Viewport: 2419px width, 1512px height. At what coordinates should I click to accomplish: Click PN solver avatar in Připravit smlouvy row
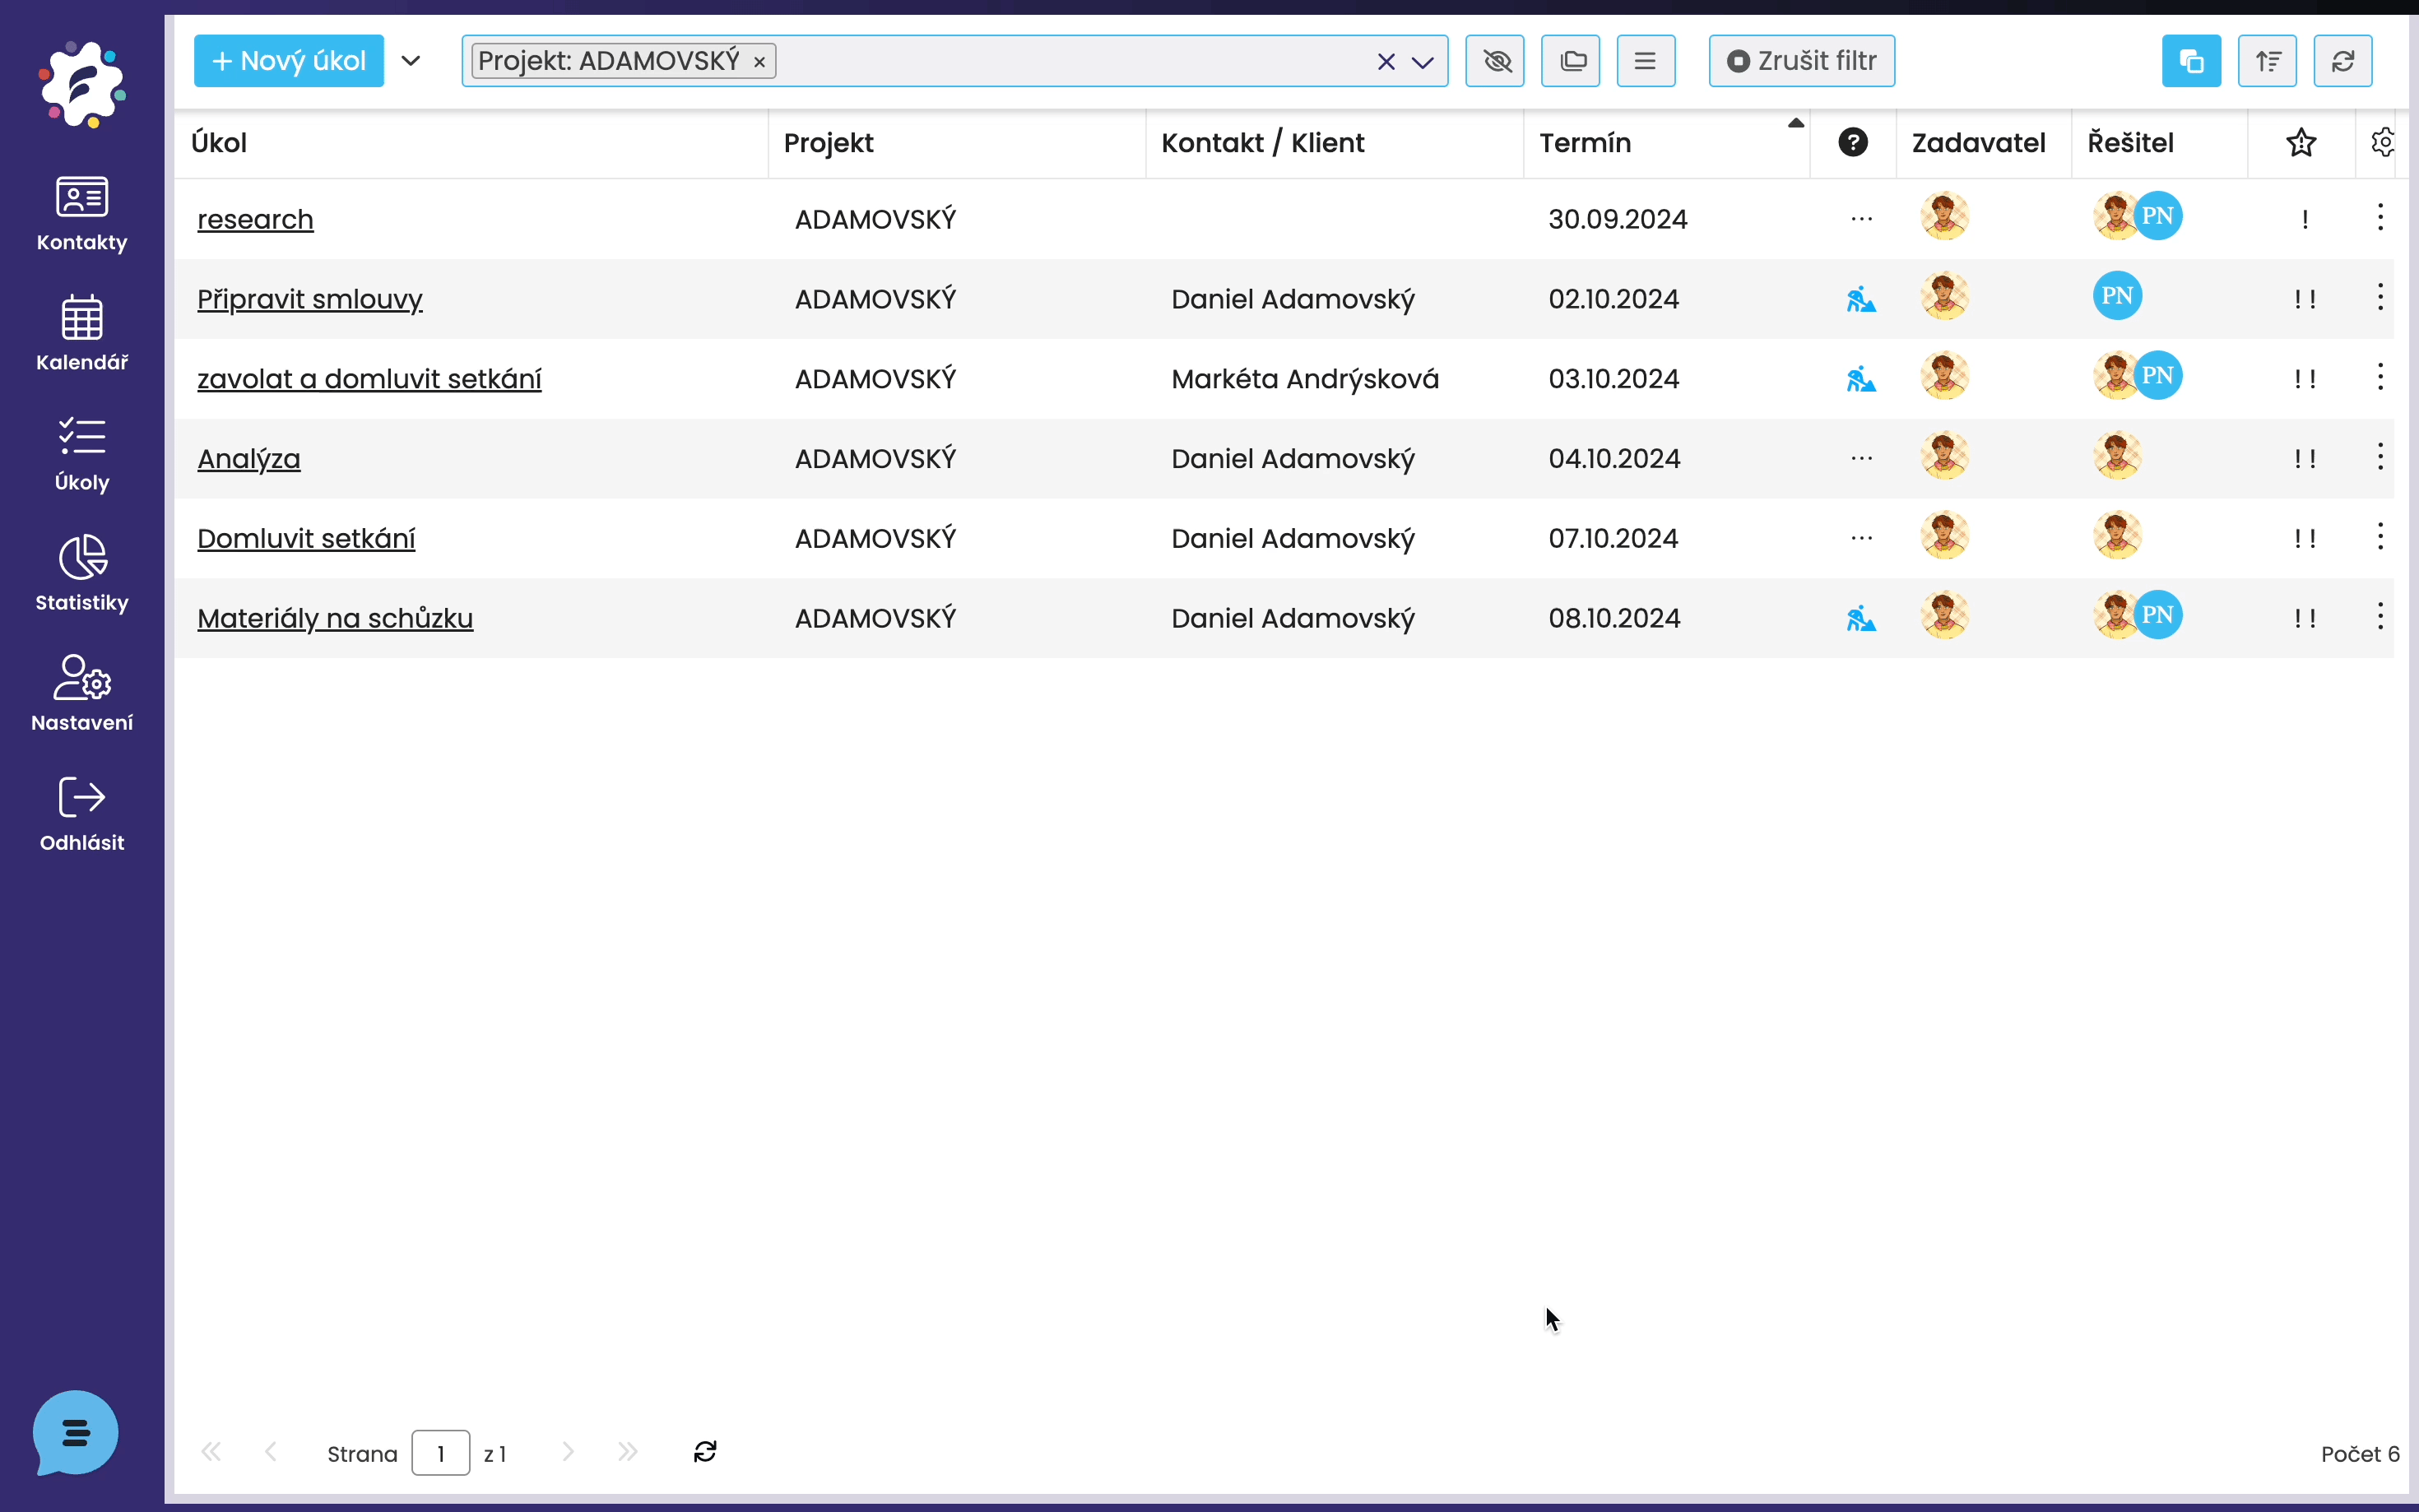[x=2117, y=296]
